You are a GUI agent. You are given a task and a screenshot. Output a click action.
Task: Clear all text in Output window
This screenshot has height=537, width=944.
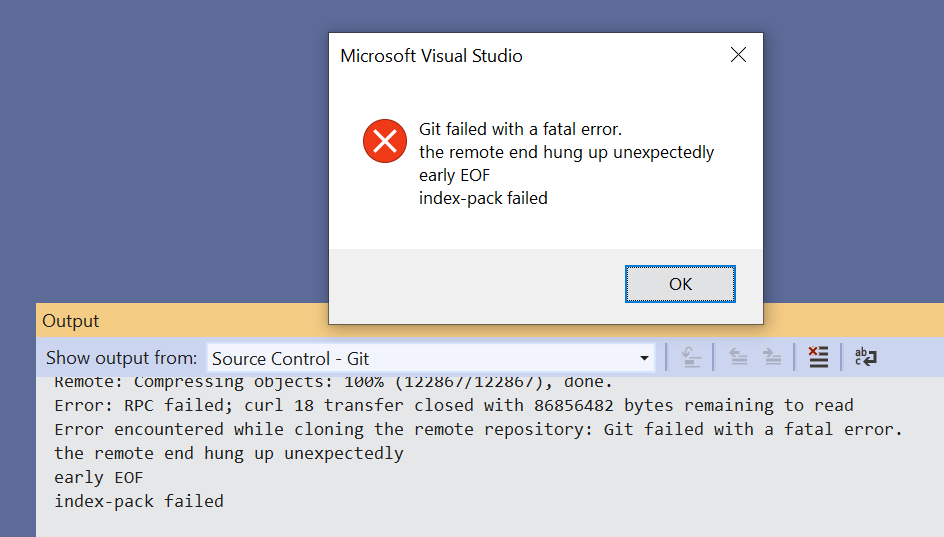pyautogui.click(x=818, y=357)
